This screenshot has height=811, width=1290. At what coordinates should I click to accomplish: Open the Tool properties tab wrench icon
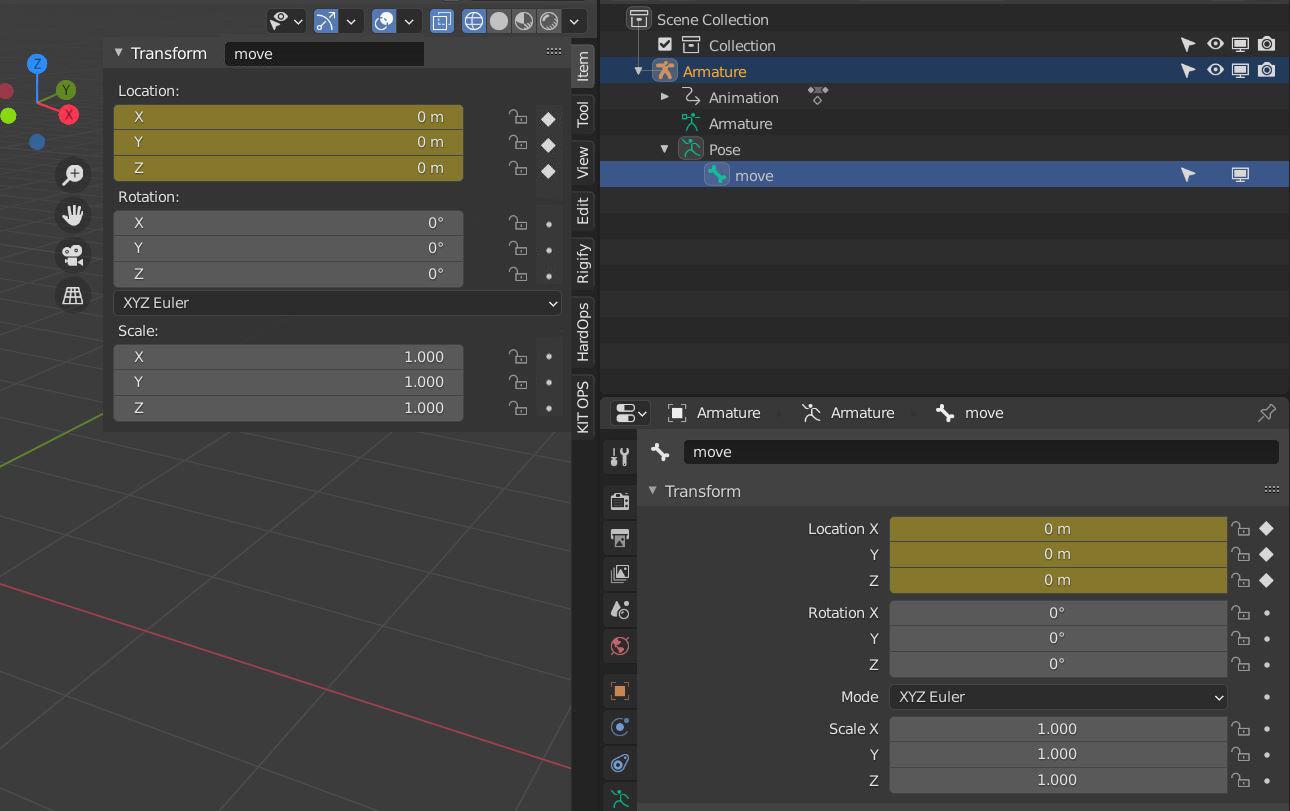(x=620, y=457)
